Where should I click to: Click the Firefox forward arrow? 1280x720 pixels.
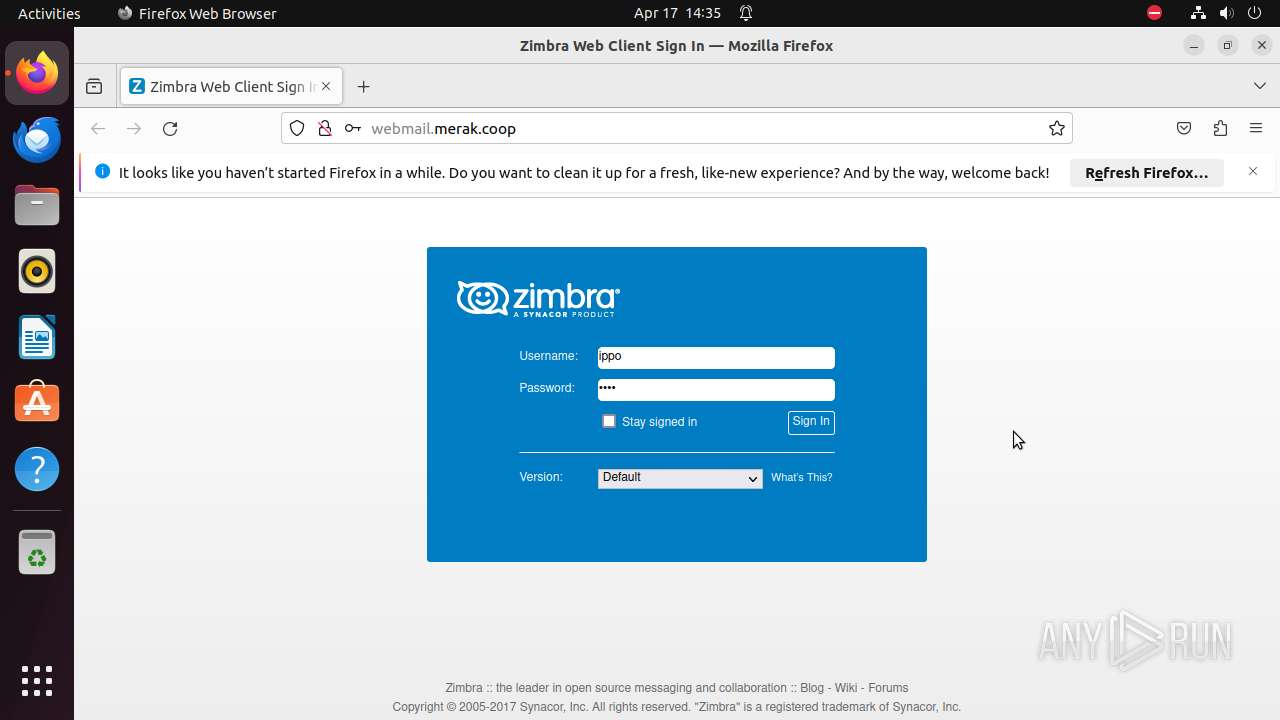point(134,128)
